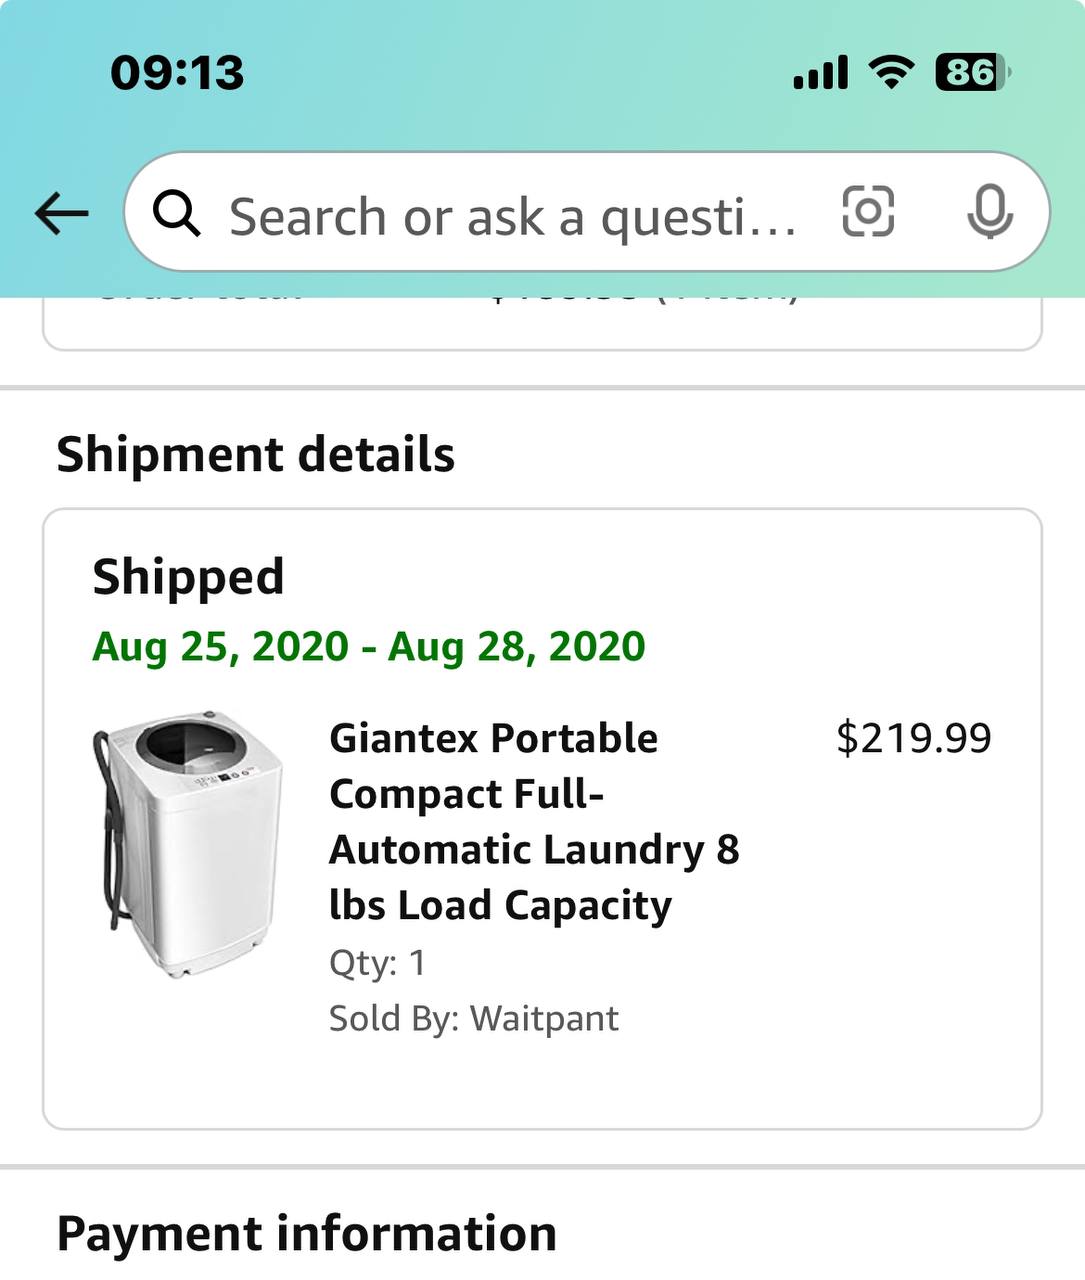This screenshot has height=1280, width=1085.
Task: Tap the cellular signal bars icon
Action: tap(820, 73)
